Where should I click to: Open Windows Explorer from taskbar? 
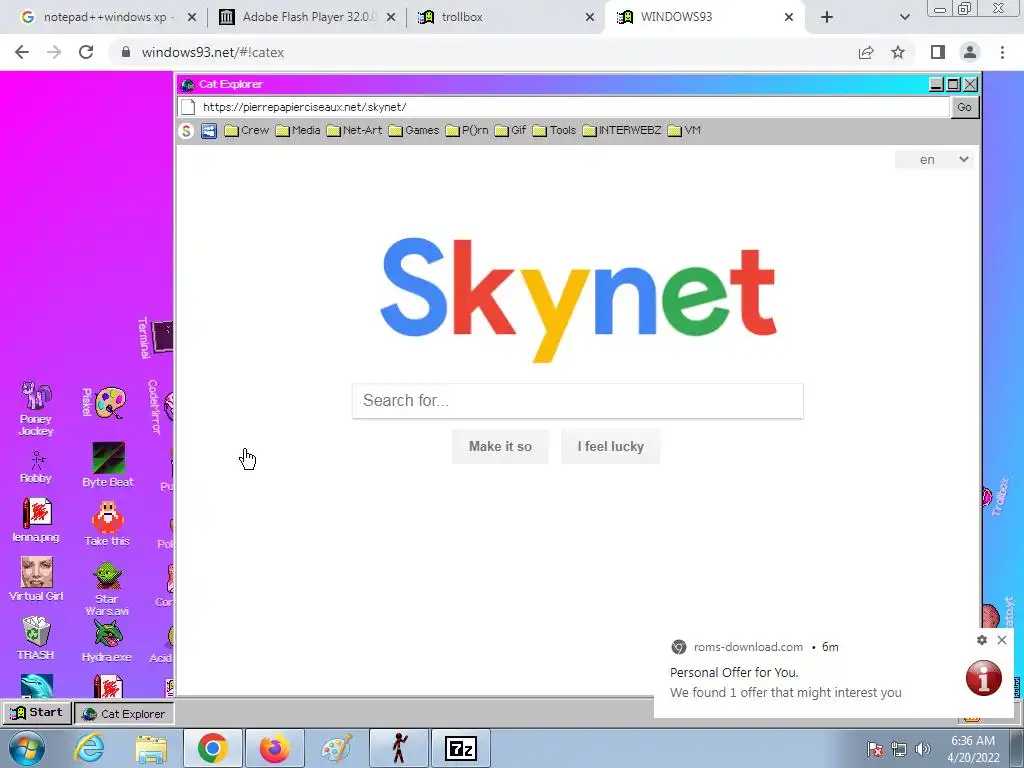151,748
